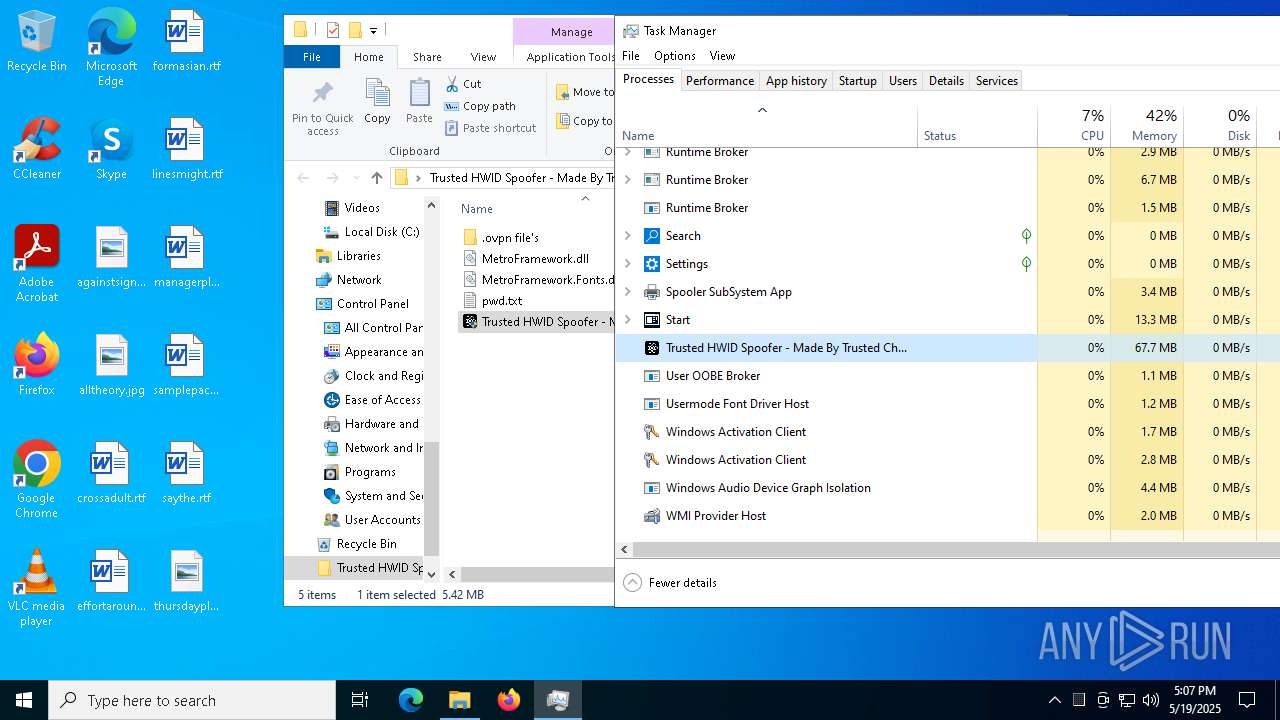Screen dimensions: 1280x720
Task: Select alltheory.jpg desktop image file
Action: (x=111, y=366)
